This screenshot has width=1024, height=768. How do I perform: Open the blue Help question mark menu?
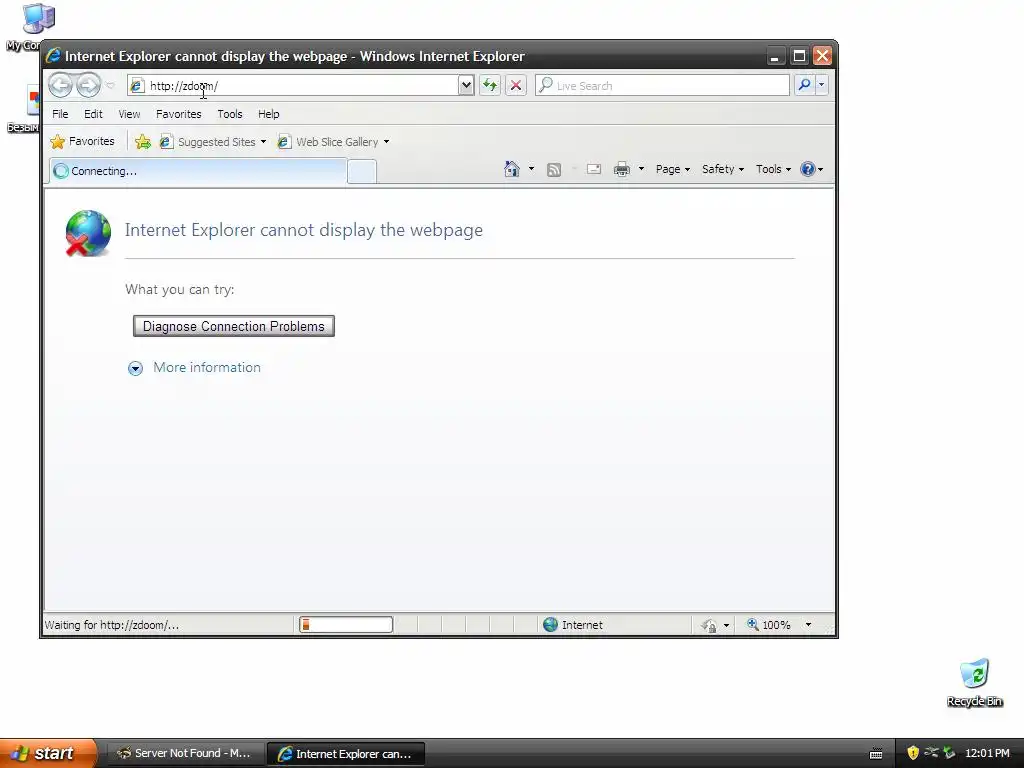pyautogui.click(x=812, y=169)
